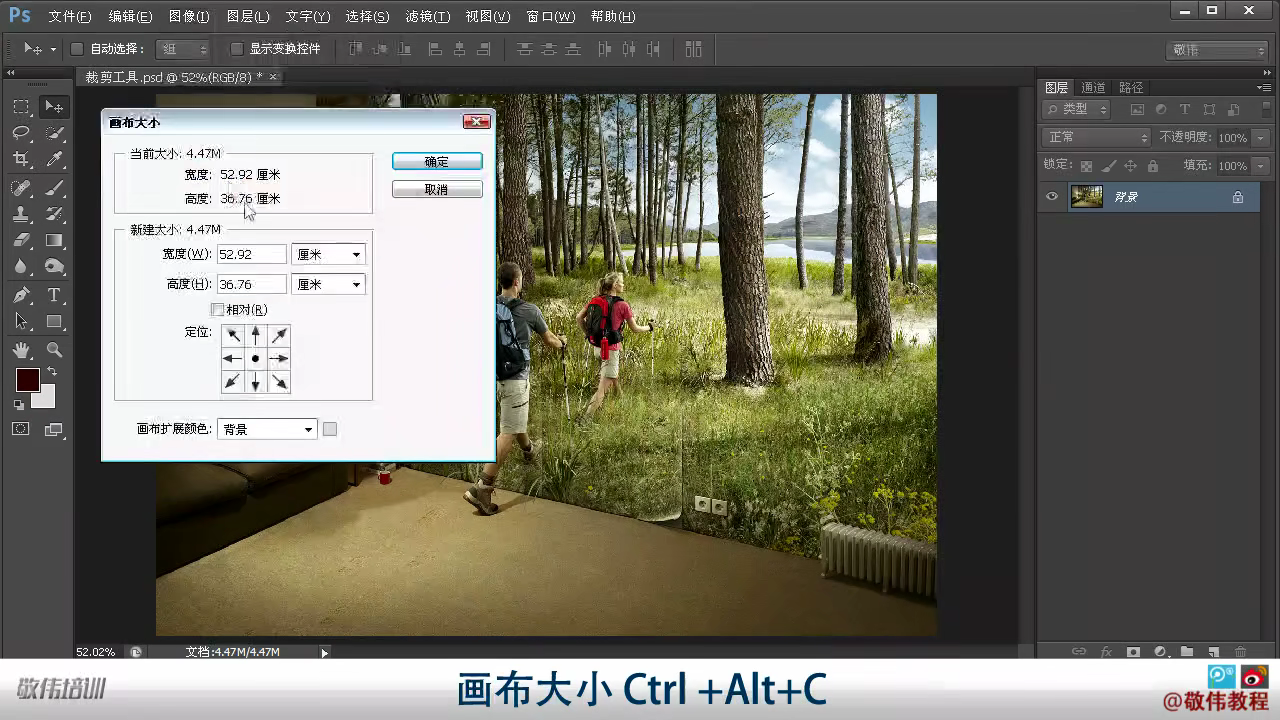Delete the layer with trash icon
Screen dimensions: 1280x720
(1241, 652)
